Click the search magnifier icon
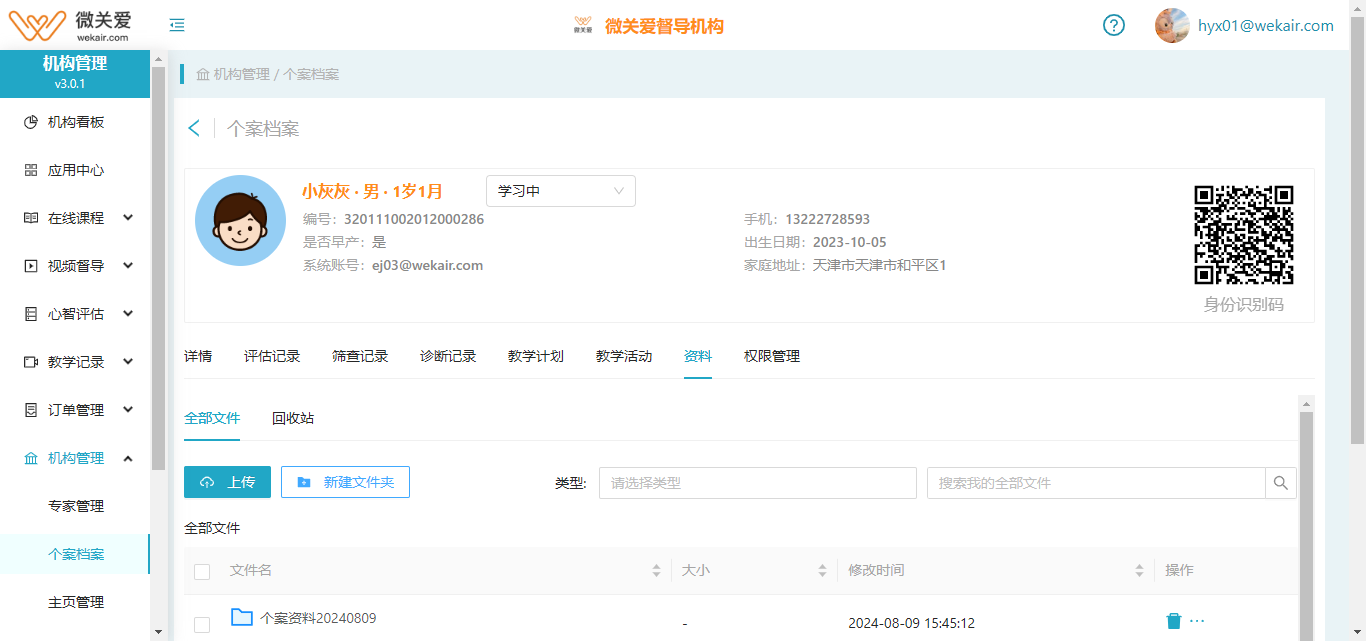 tap(1281, 483)
